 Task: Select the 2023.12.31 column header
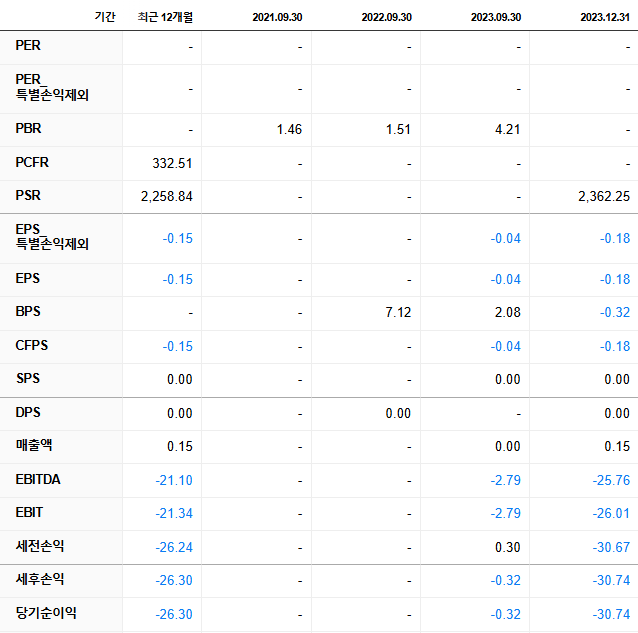pyautogui.click(x=605, y=17)
